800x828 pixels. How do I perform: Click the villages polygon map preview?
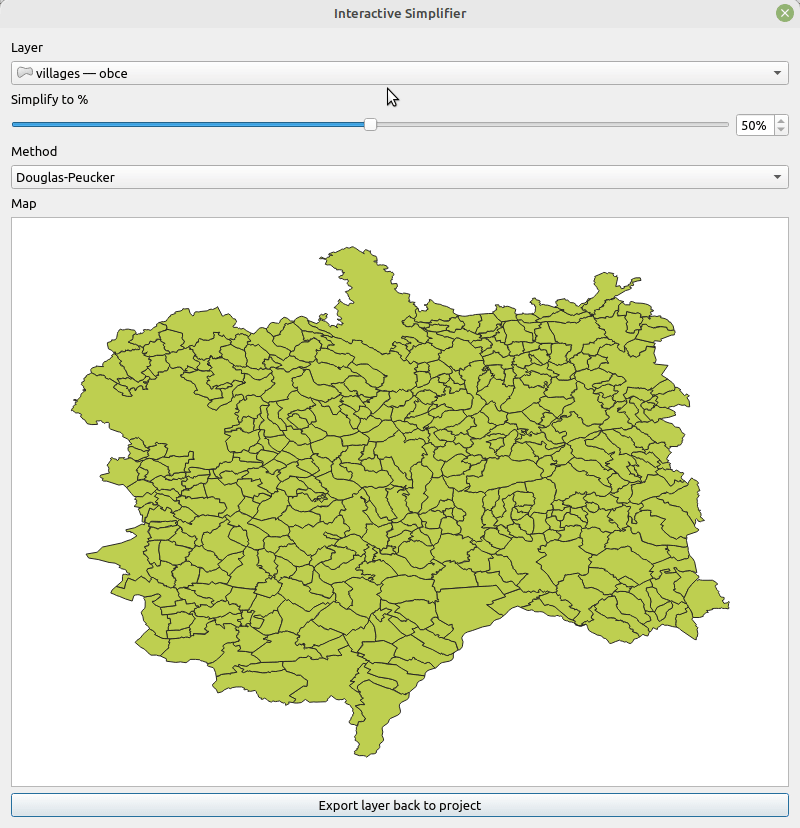[400, 502]
